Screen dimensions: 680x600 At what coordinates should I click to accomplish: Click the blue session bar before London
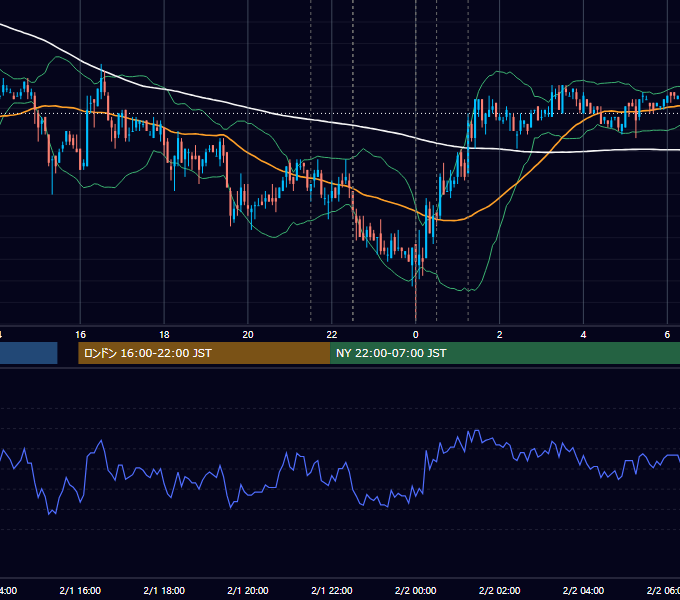tap(29, 353)
